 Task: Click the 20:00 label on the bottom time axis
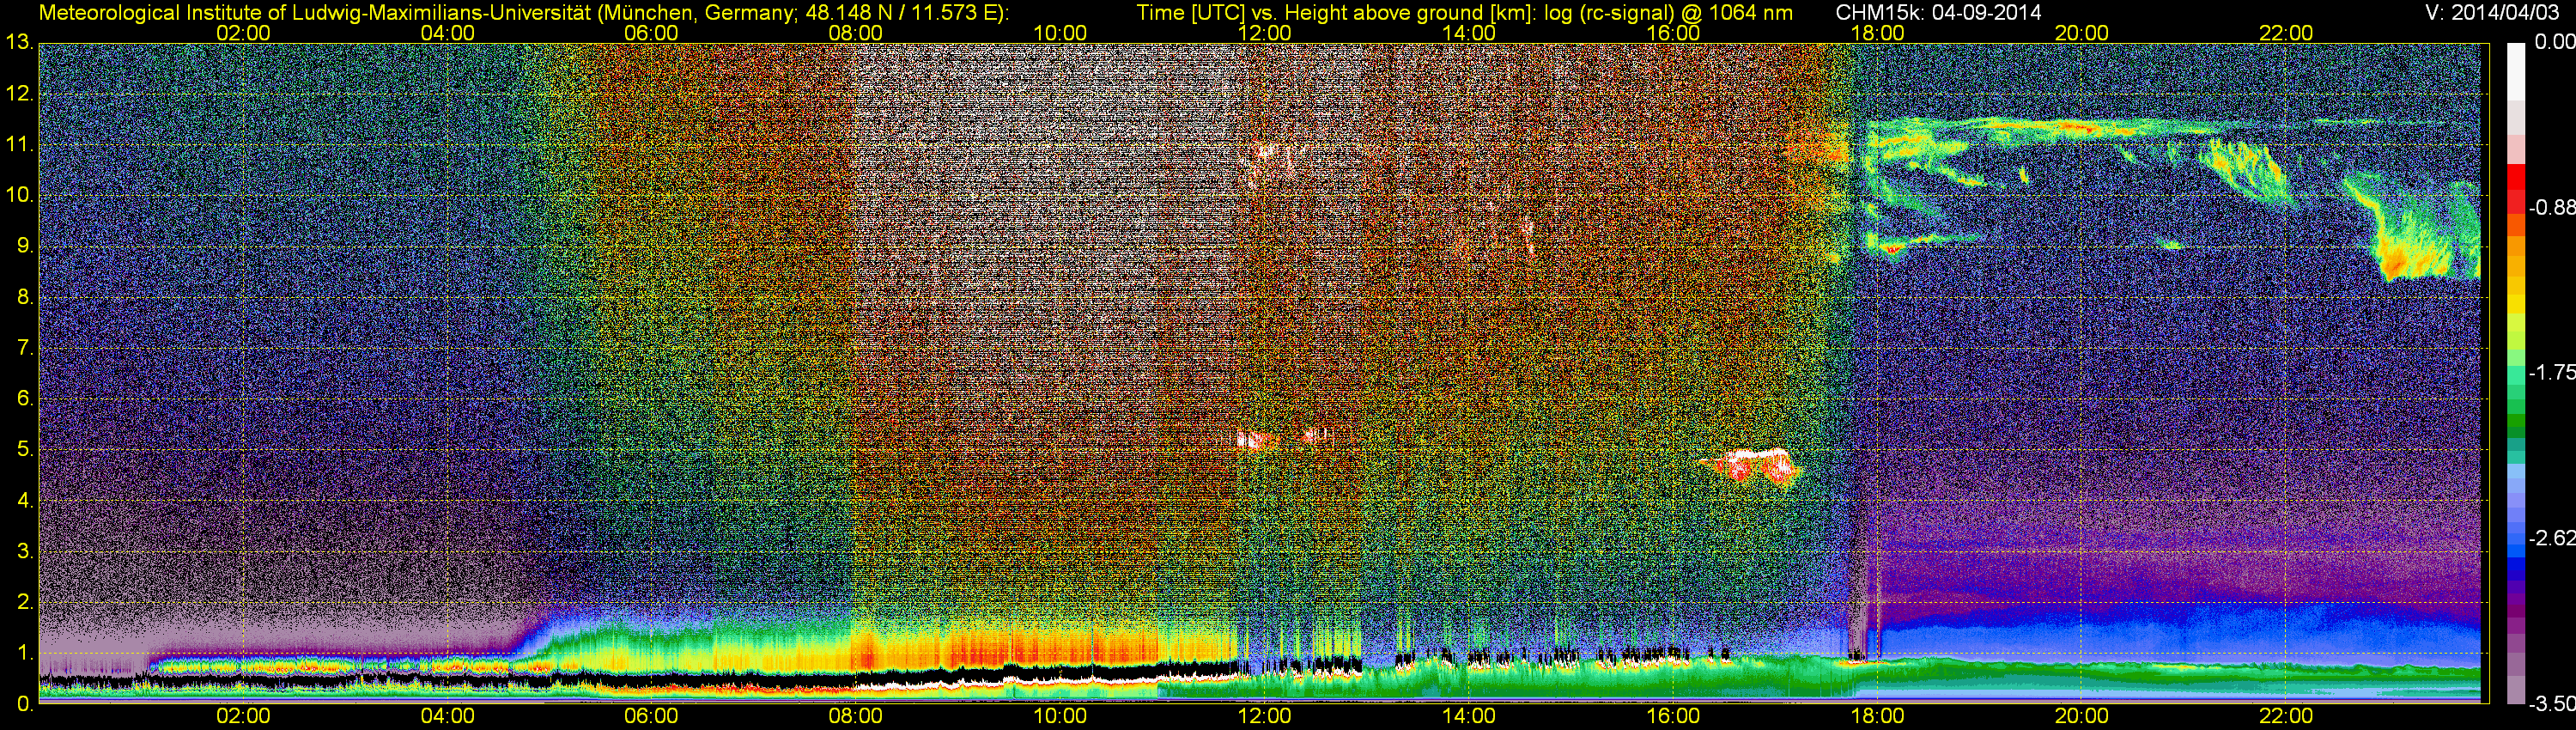point(2082,716)
